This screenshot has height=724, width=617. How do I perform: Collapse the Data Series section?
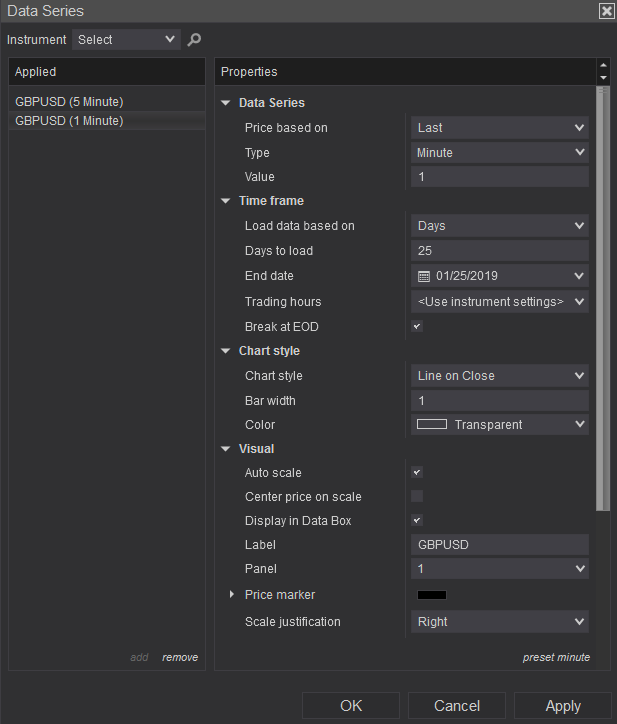coord(226,103)
